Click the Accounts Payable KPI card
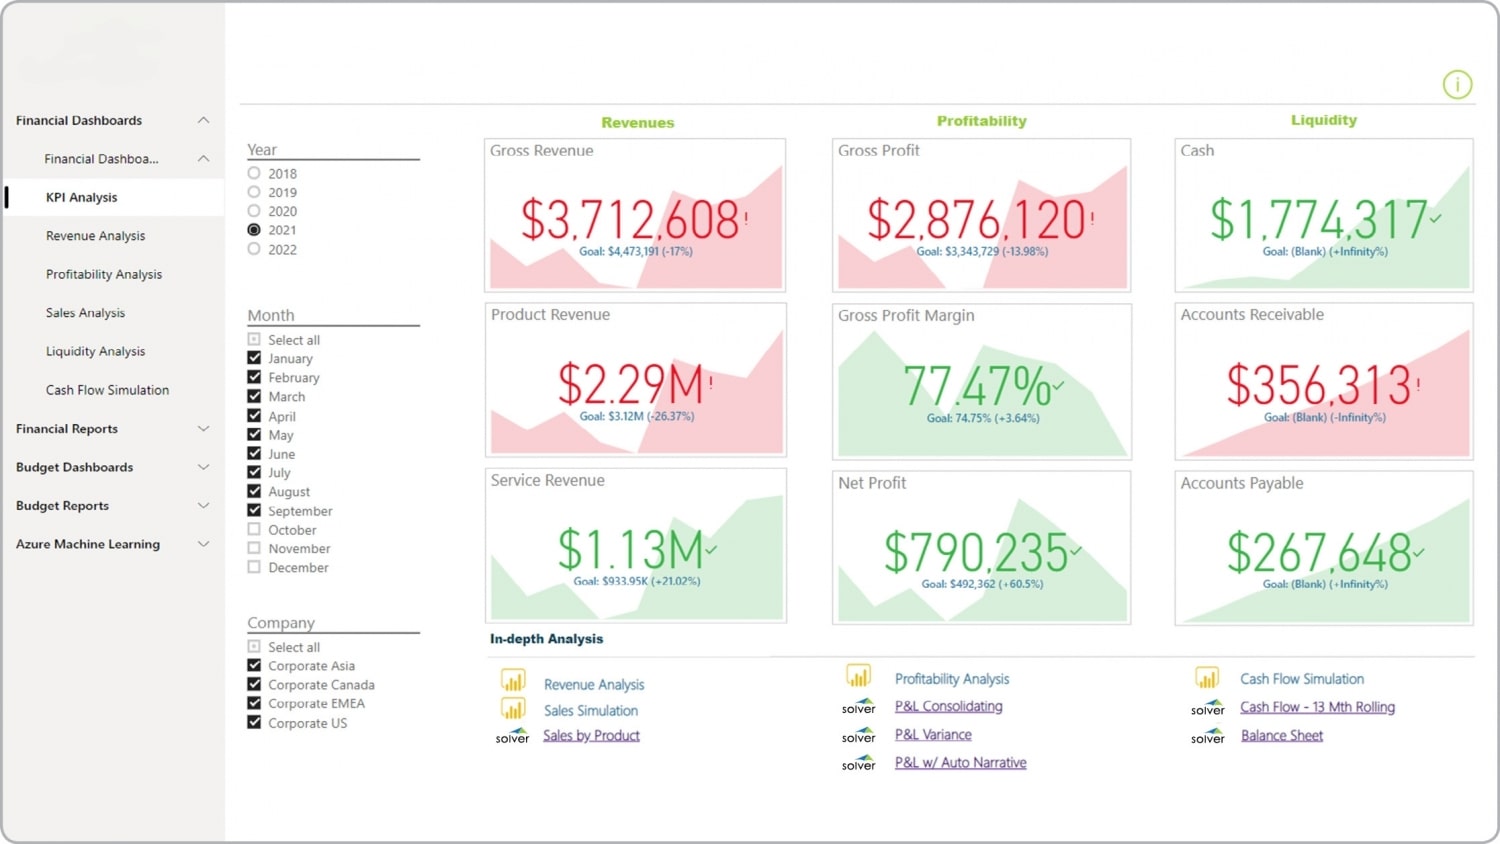Screen dimensions: 1500x844 (x=1324, y=548)
